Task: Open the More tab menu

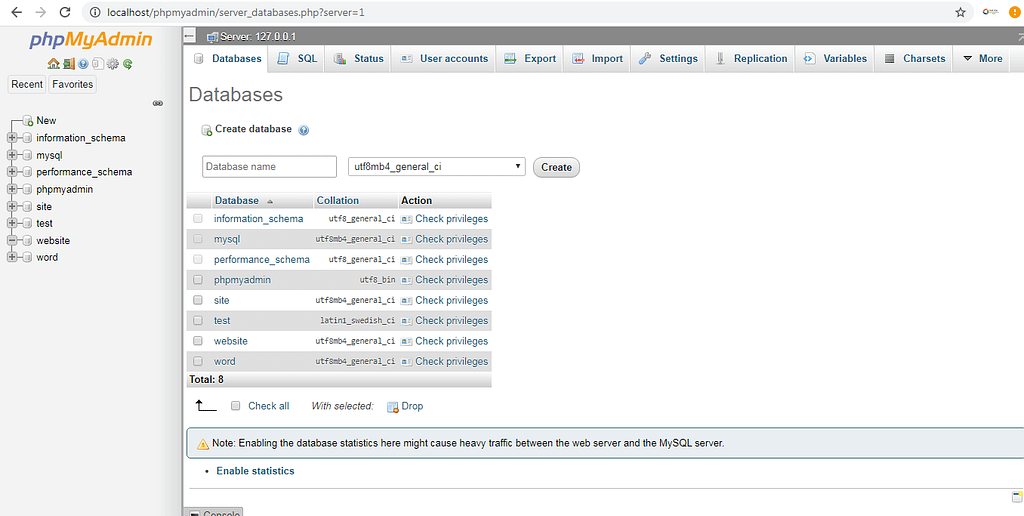Action: coord(982,58)
